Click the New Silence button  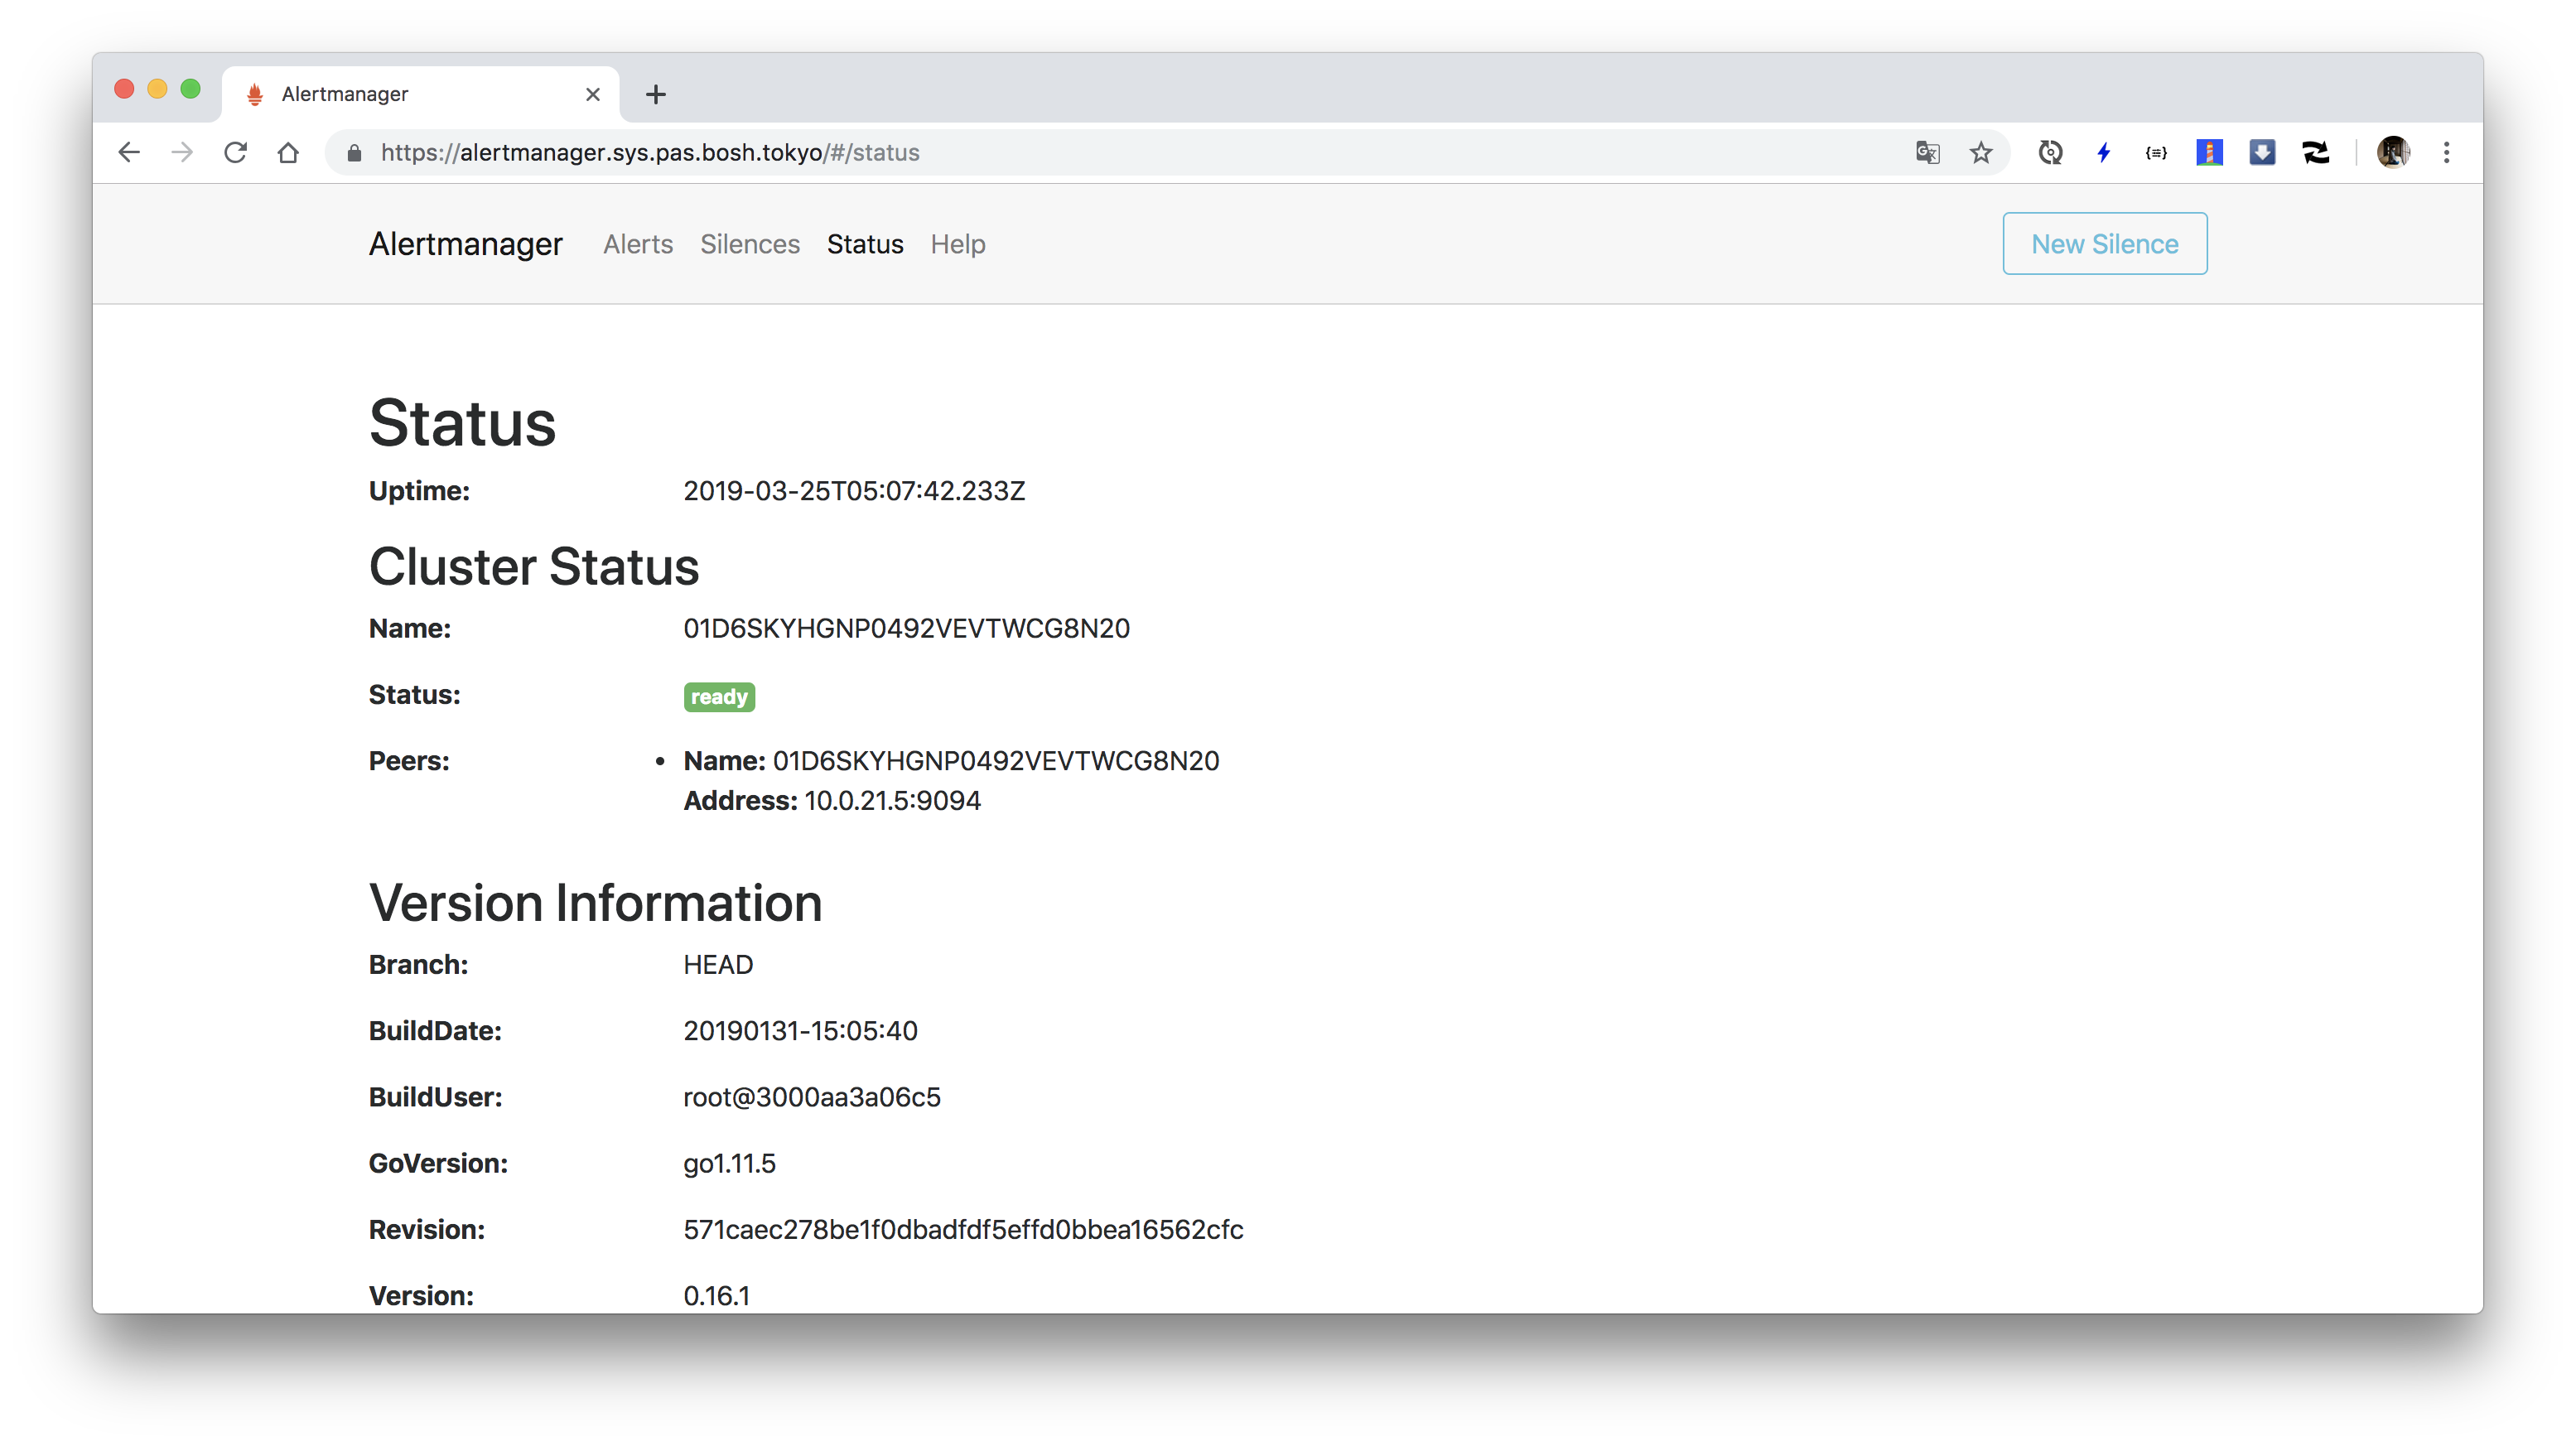point(2104,243)
